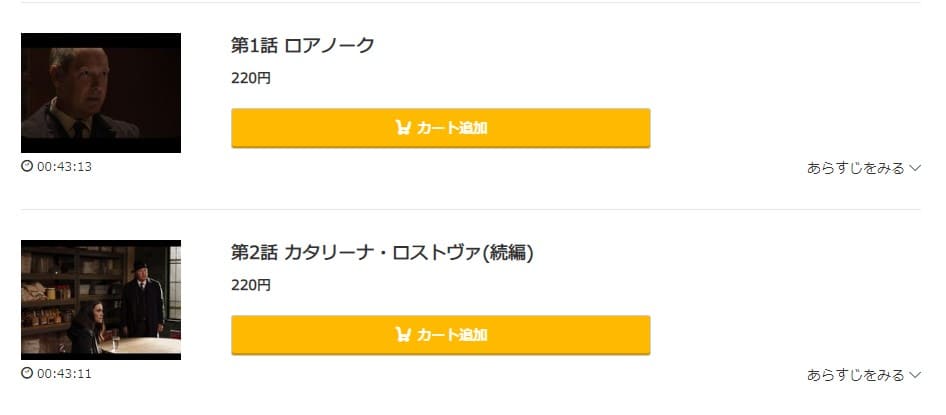This screenshot has width=946, height=415.
Task: Click the man in hat in episode 2 thumbnail
Action: tap(142, 299)
